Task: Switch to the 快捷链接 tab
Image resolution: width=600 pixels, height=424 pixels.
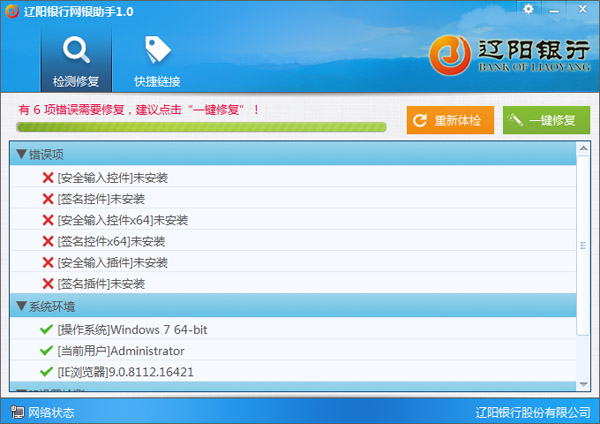Action: coord(157,61)
